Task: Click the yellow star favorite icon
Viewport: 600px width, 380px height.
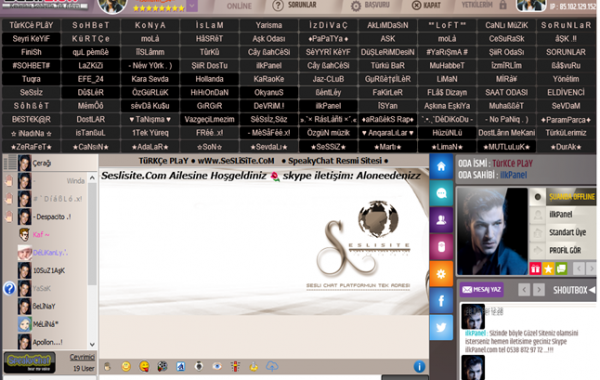Action: click(548, 269)
